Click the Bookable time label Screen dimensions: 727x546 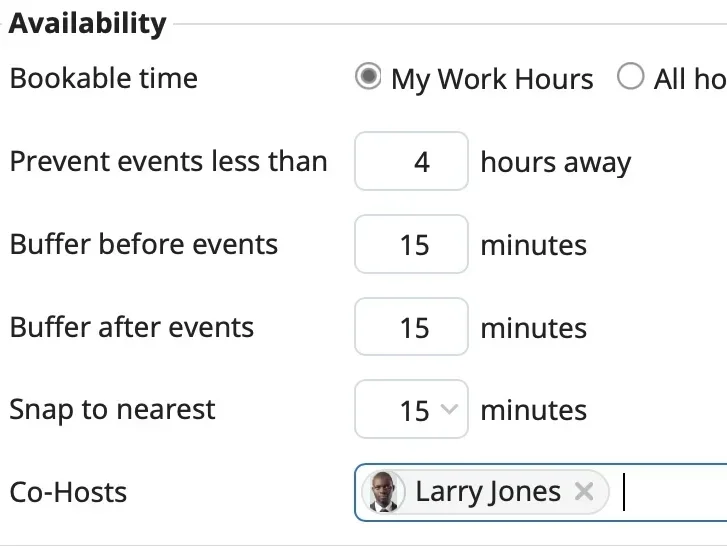104,78
